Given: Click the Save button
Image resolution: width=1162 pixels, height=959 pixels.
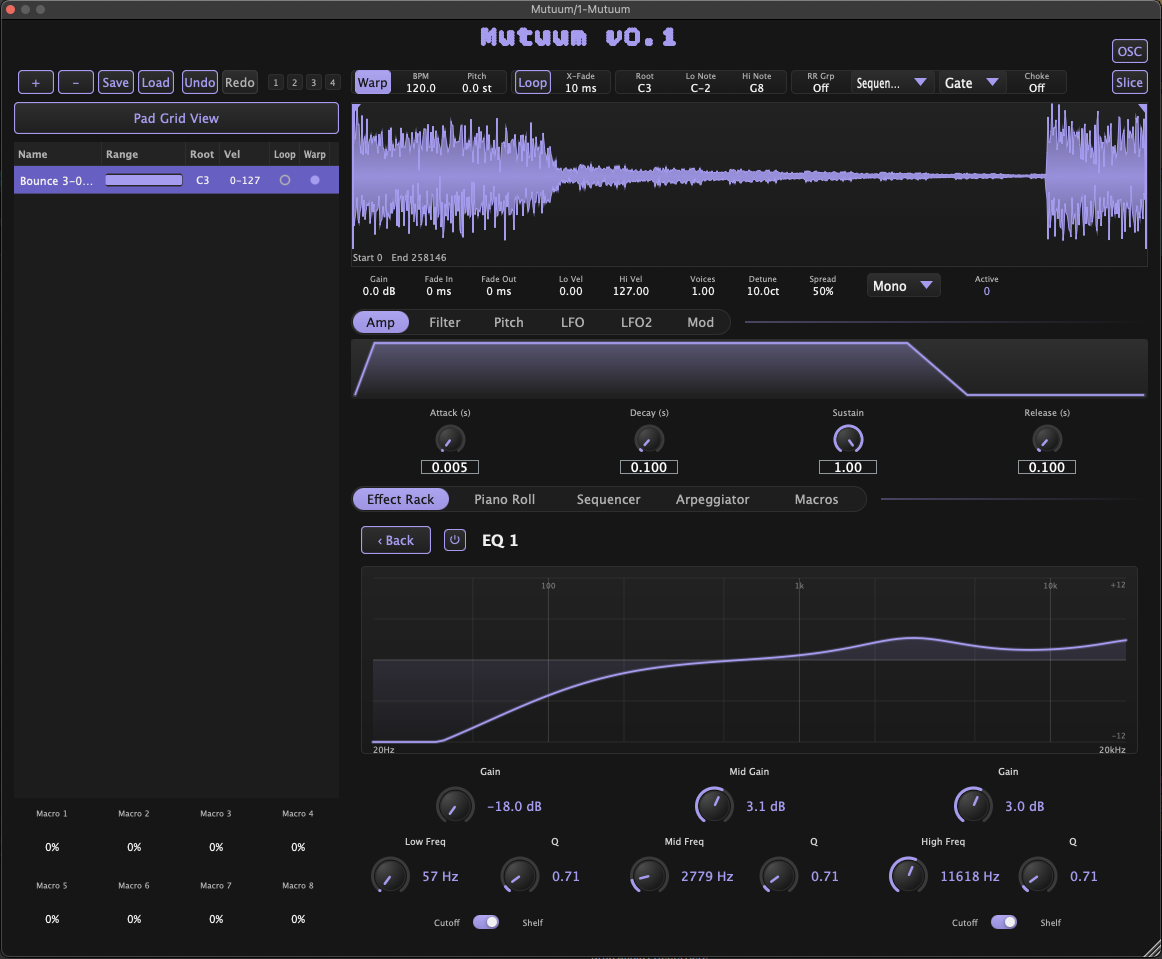Looking at the screenshot, I should pos(116,82).
